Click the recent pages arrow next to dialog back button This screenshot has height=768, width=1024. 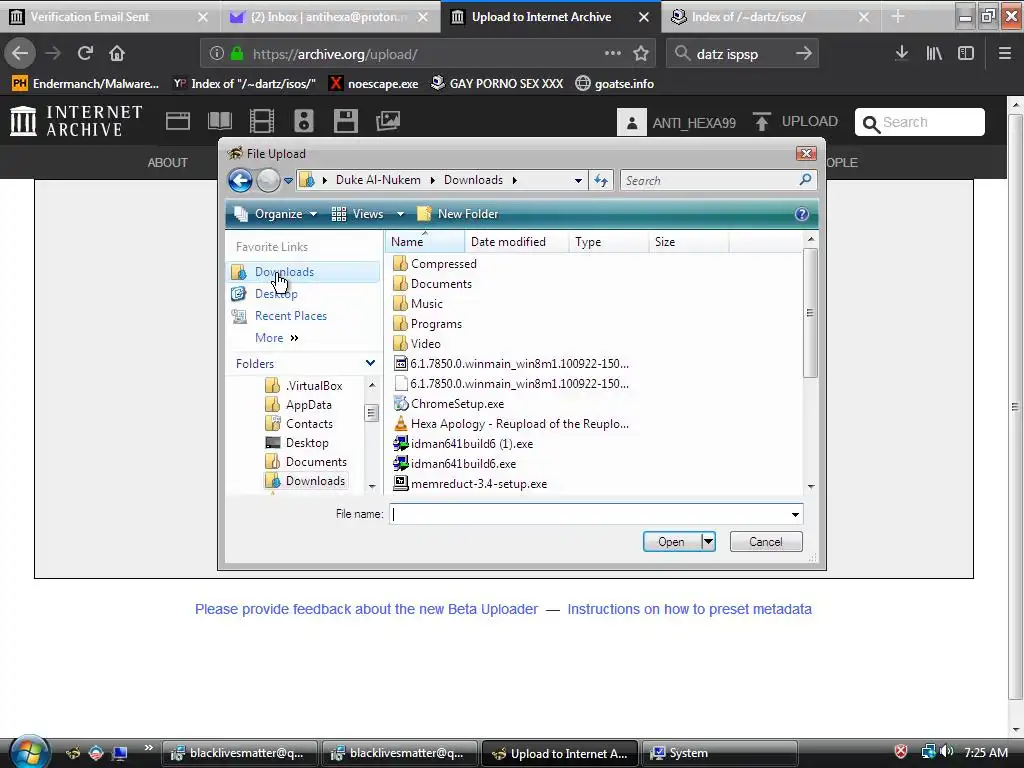tap(288, 181)
